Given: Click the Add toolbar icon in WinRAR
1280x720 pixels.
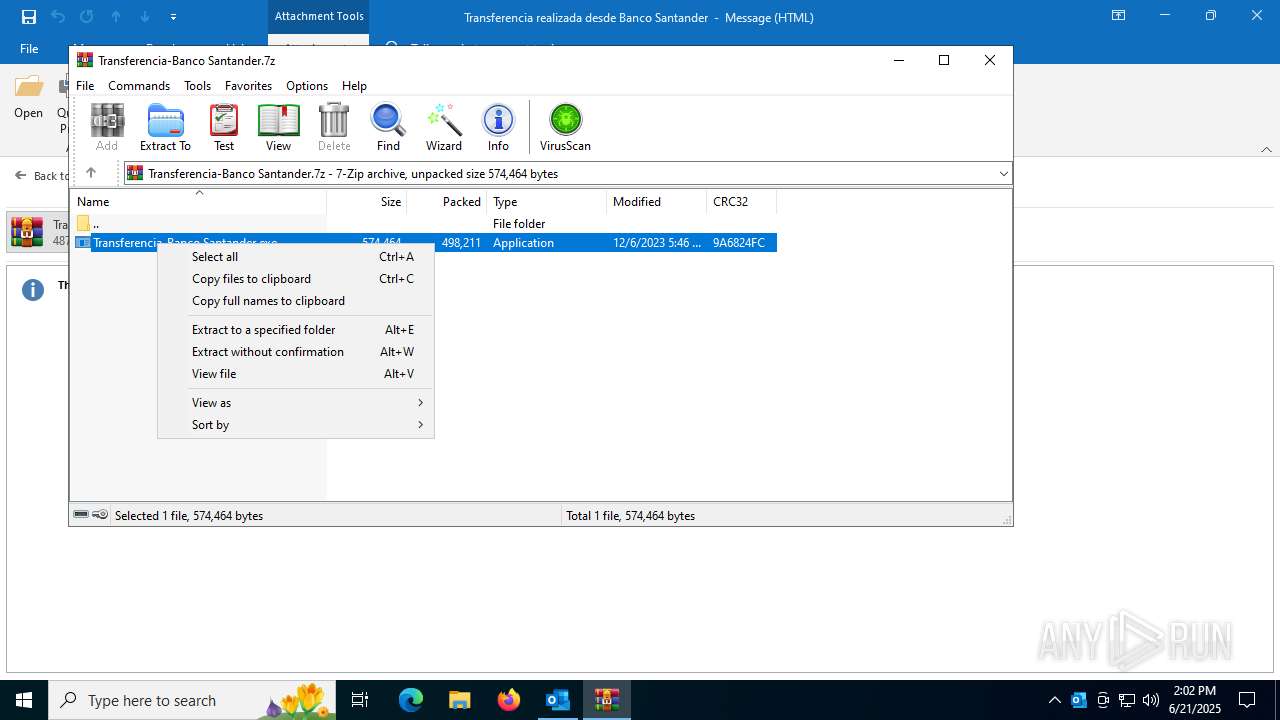Looking at the screenshot, I should point(107,128).
